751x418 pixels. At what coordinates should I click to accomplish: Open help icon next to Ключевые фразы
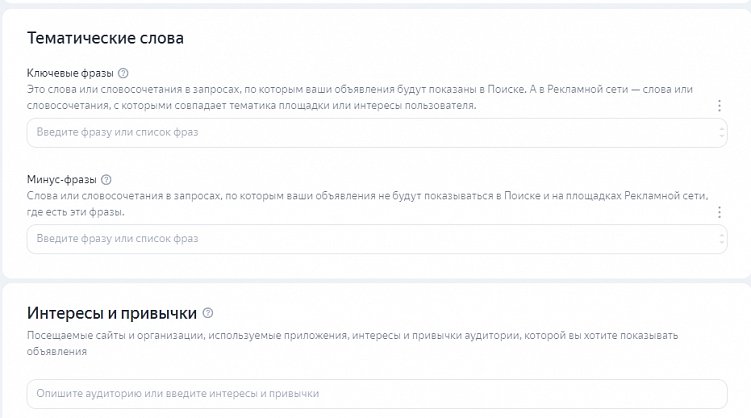(x=123, y=73)
